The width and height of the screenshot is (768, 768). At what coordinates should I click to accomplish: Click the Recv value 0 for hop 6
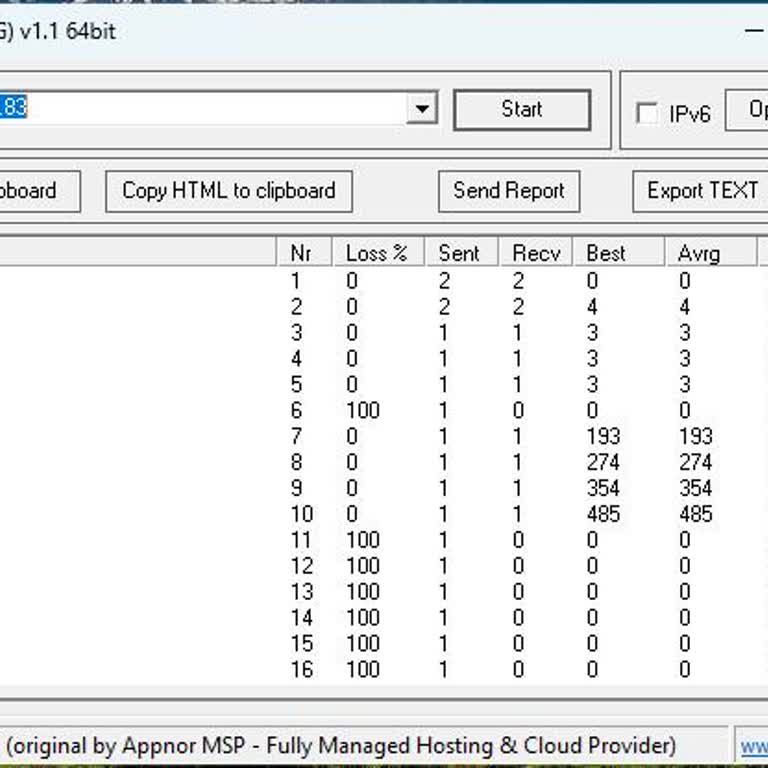tap(518, 410)
